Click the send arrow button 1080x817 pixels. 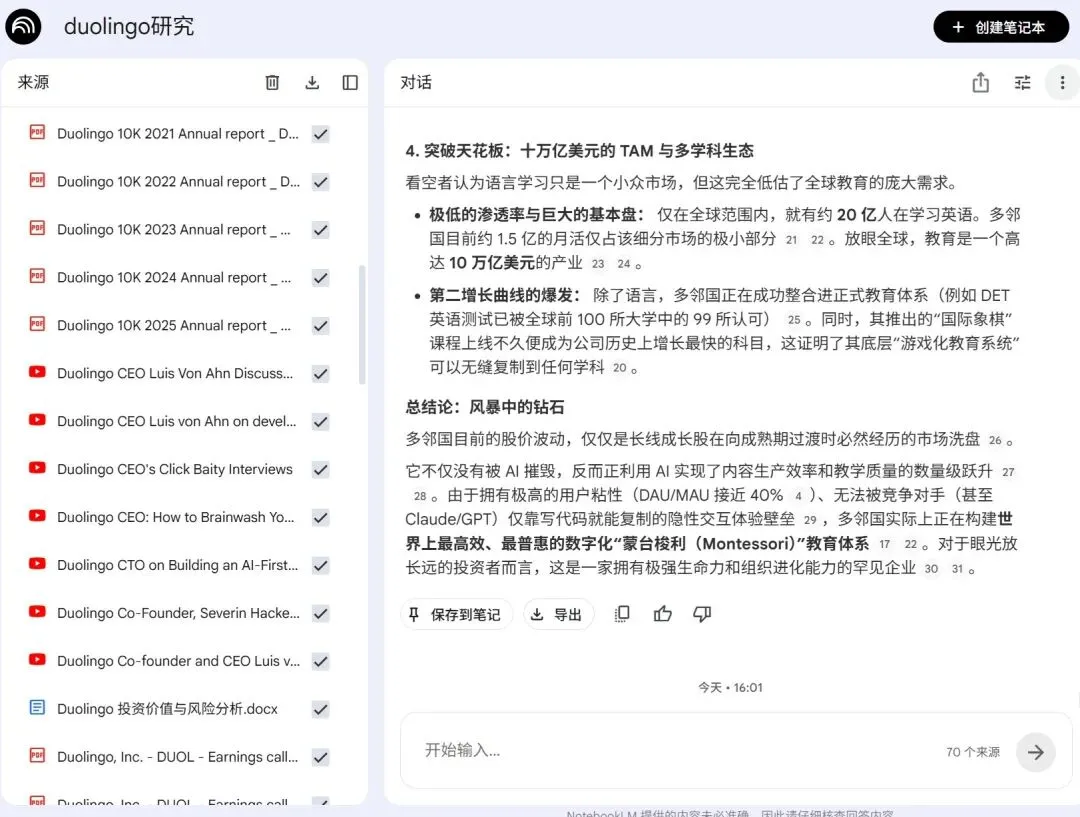tap(1035, 752)
